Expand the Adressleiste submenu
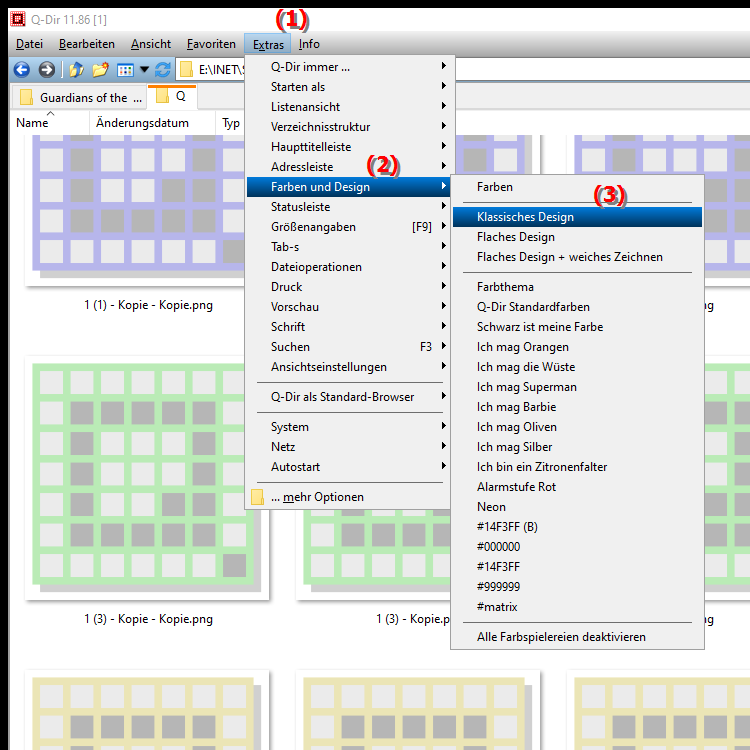The height and width of the screenshot is (750, 750). [348, 167]
